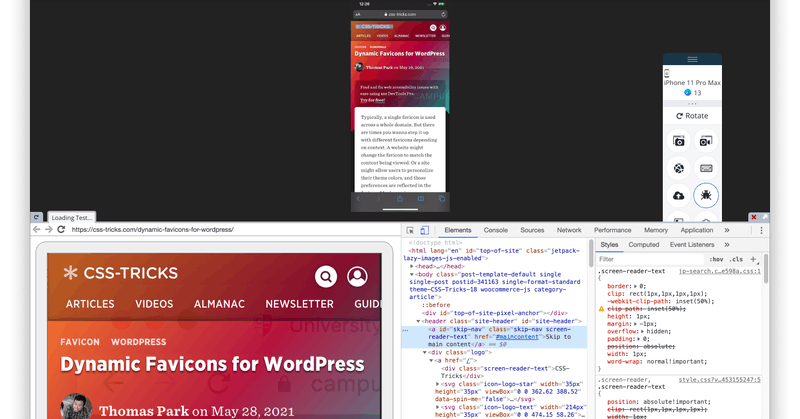Screen dimensions: 800x419
Task: Open the Performance tab
Action: click(612, 230)
